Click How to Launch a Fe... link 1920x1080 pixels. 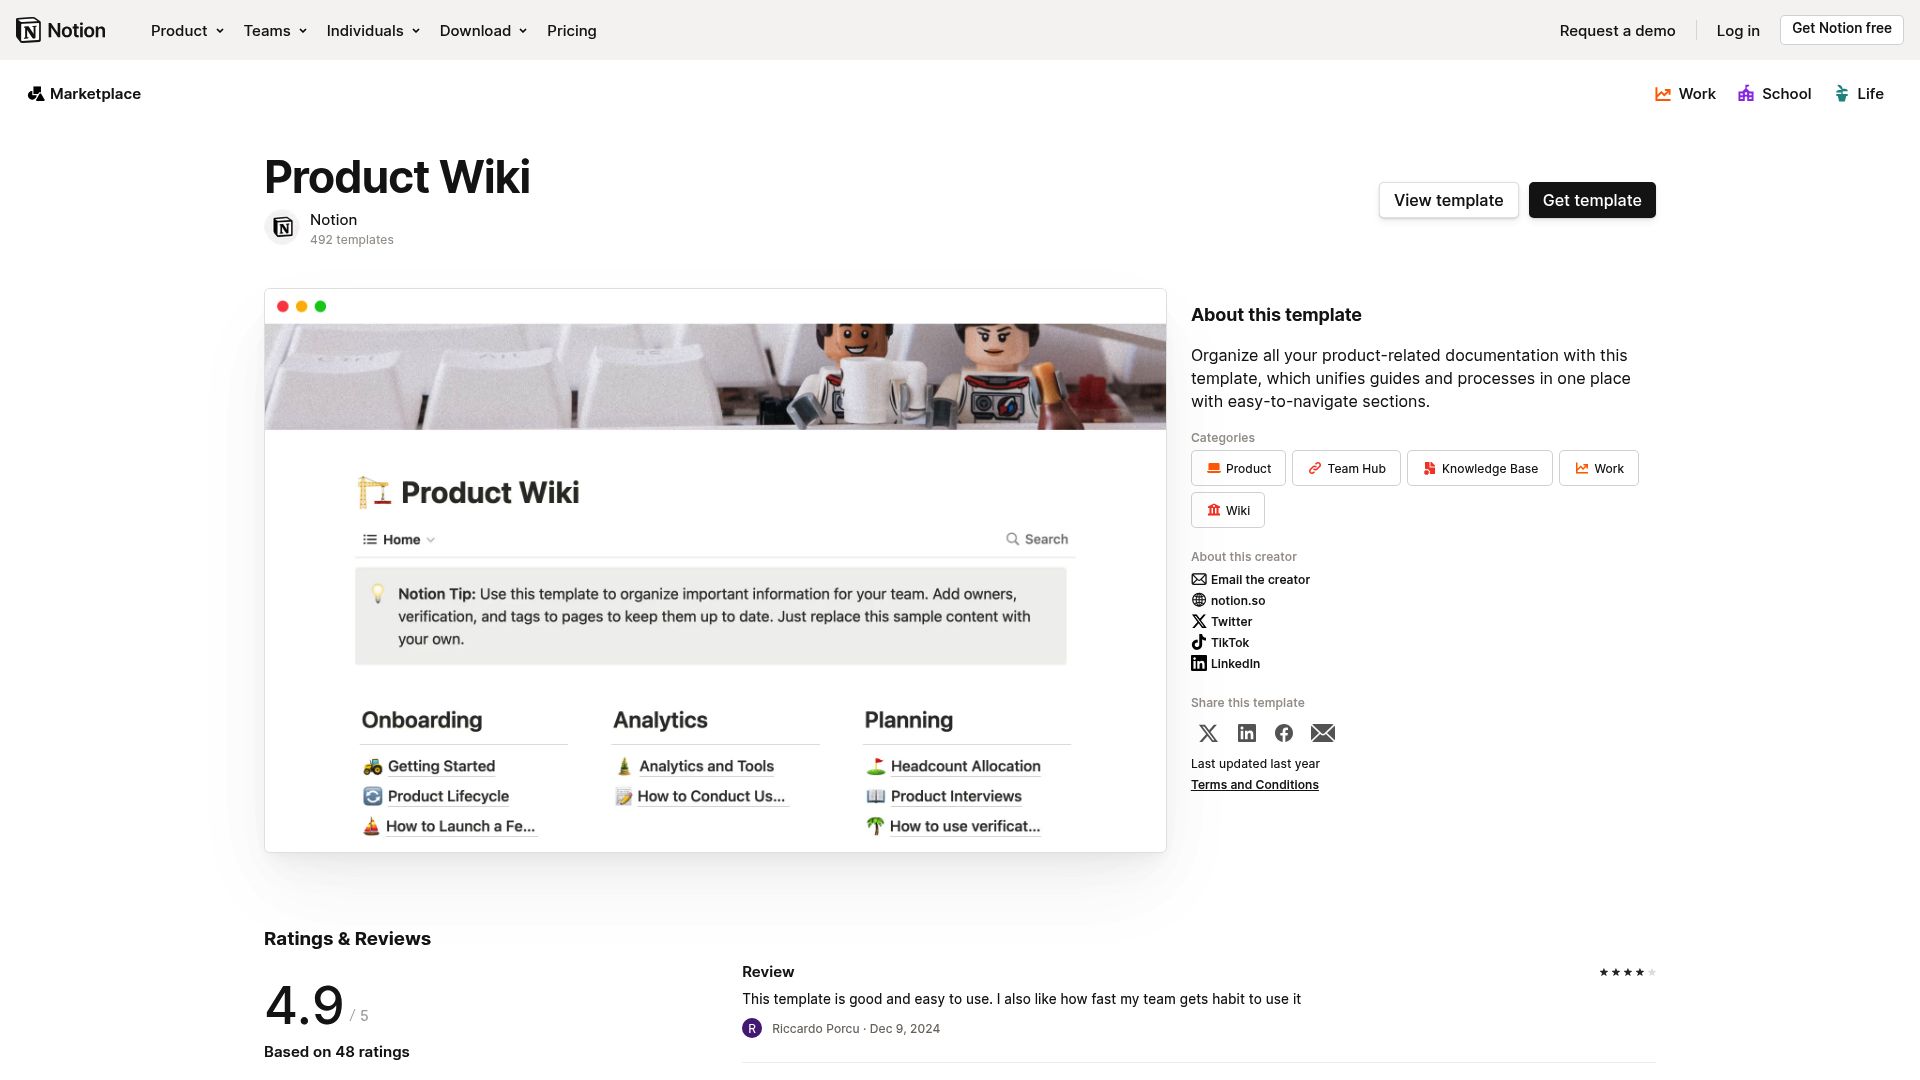(460, 827)
